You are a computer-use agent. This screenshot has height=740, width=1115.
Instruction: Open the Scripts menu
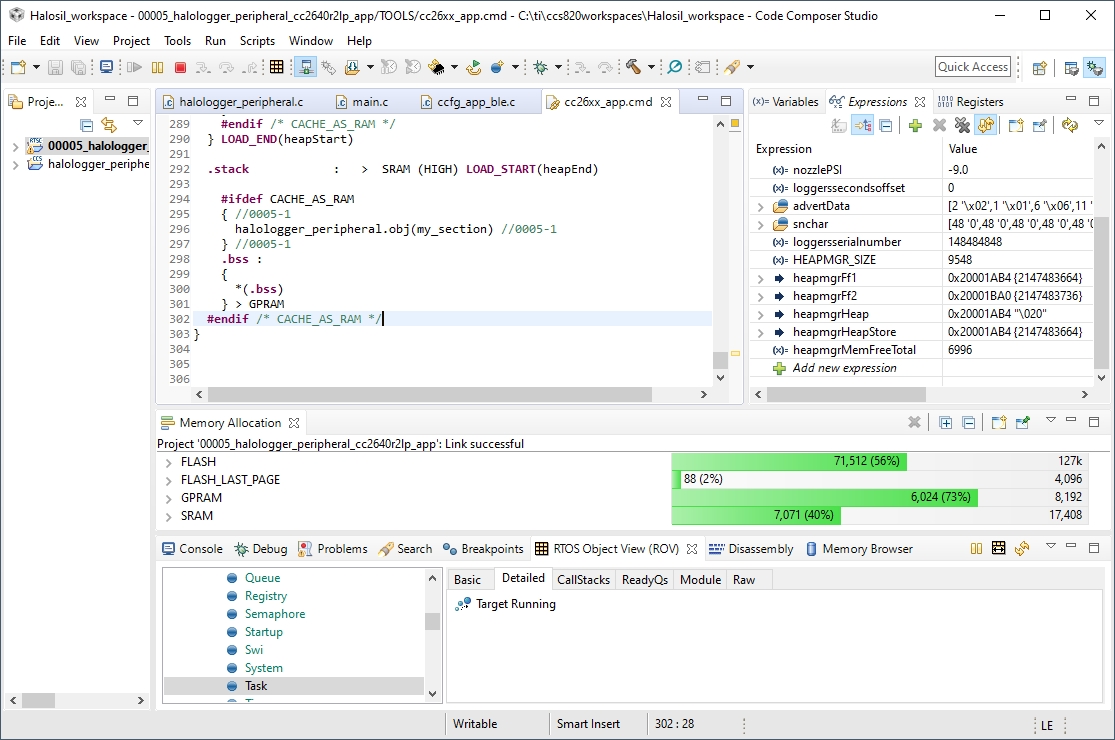tap(257, 41)
